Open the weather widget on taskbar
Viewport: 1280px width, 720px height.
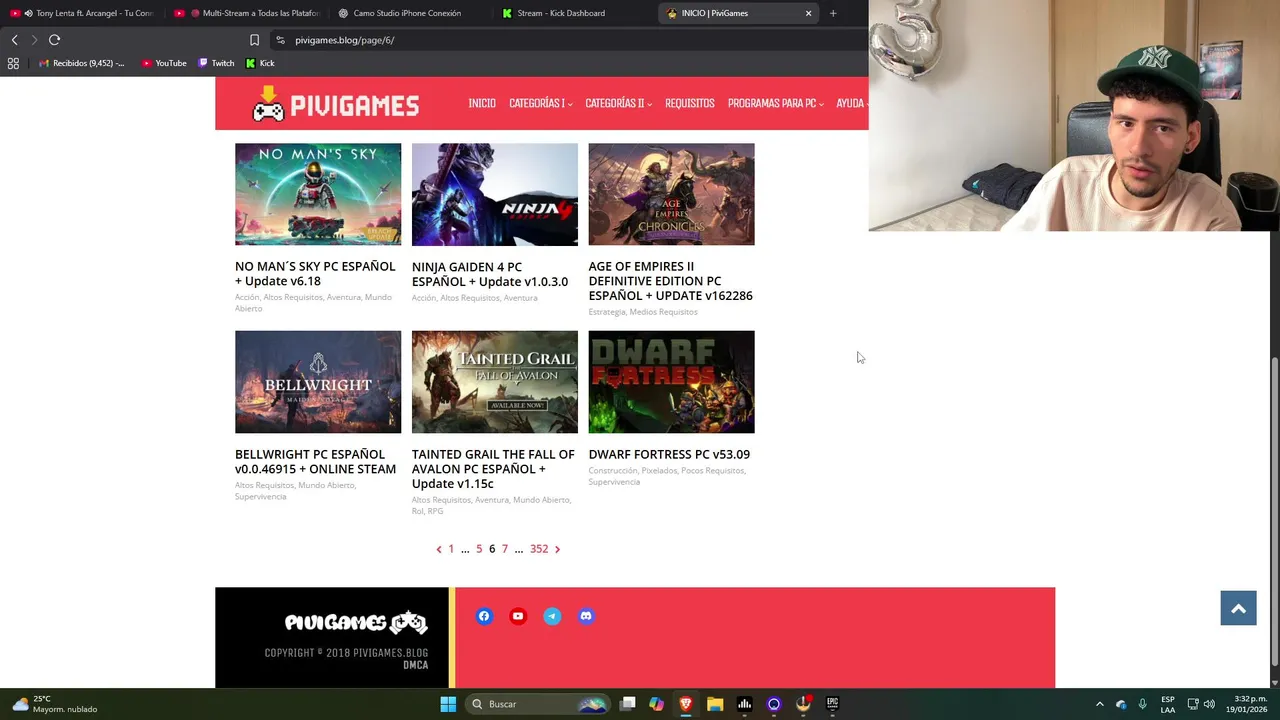[x=55, y=704]
